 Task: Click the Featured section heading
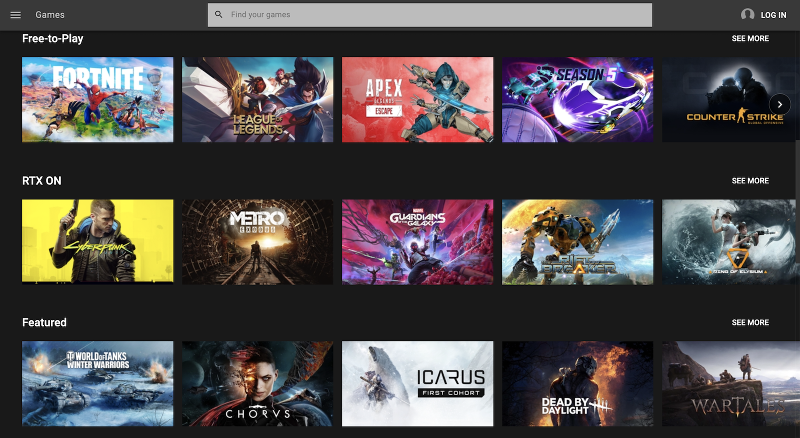pyautogui.click(x=44, y=322)
